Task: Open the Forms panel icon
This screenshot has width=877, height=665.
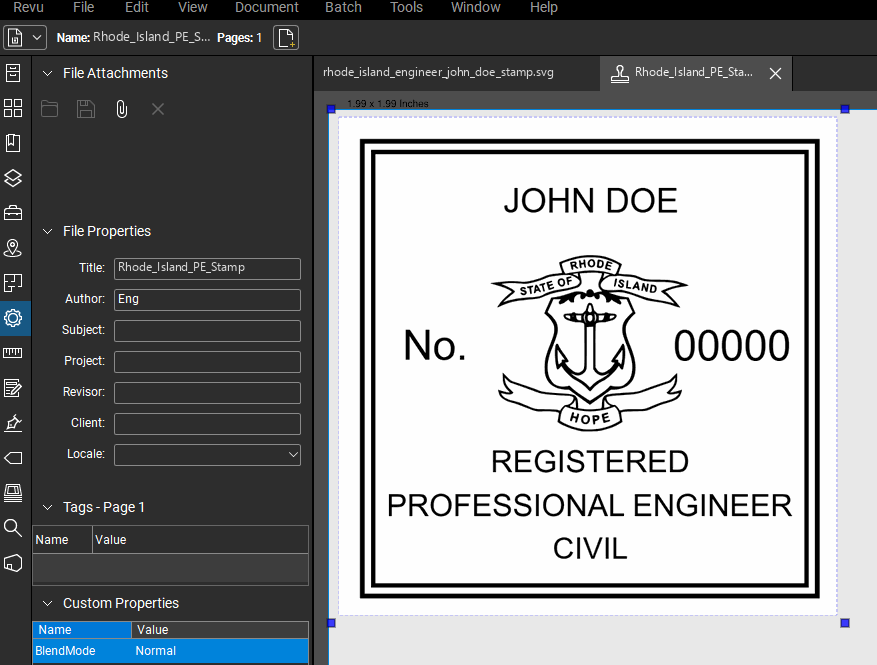Action: click(x=13, y=388)
